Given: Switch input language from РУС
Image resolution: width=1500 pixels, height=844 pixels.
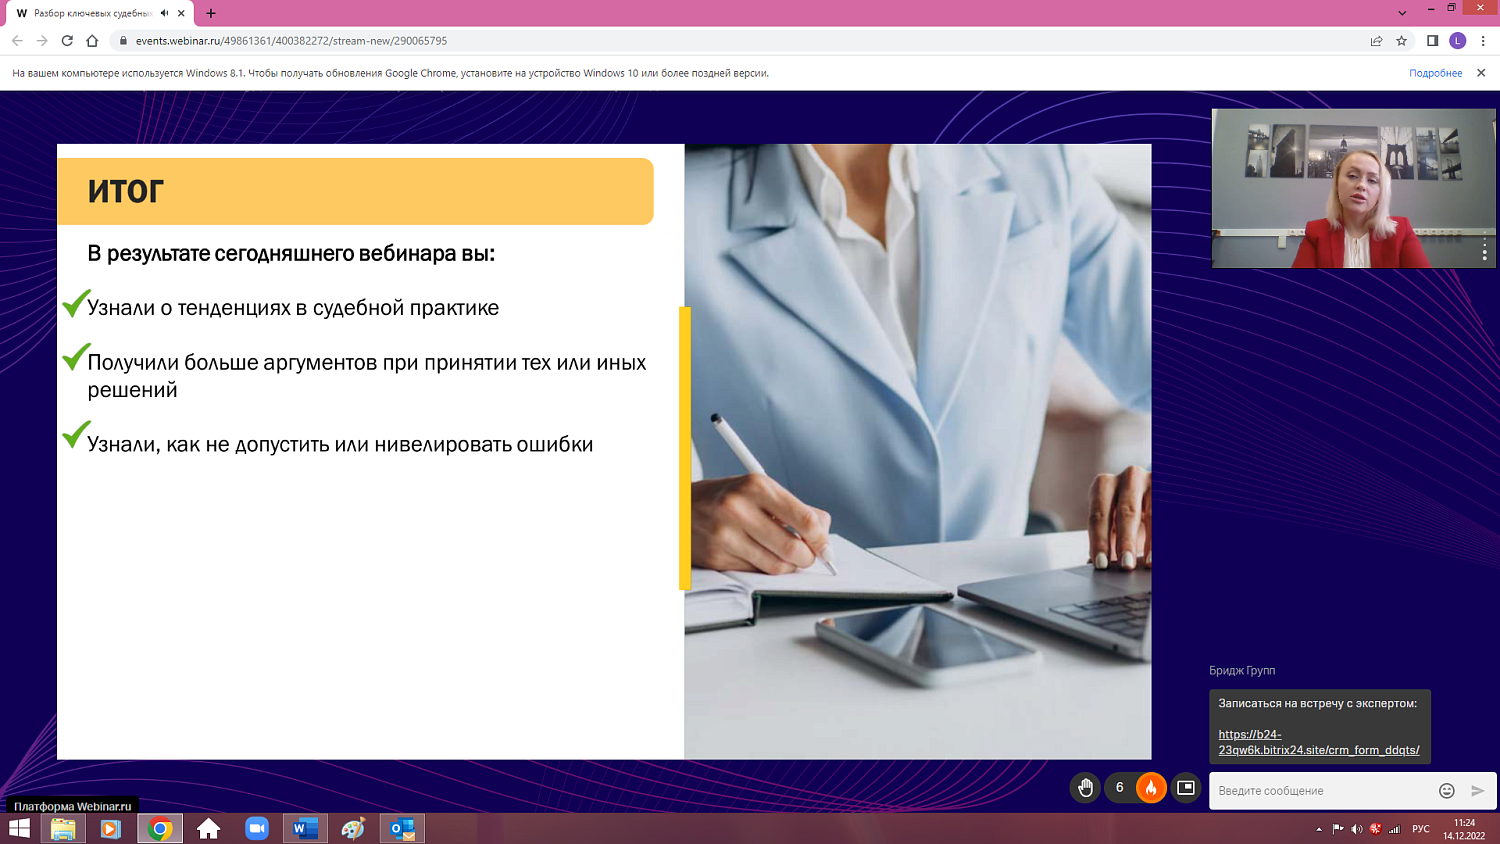Looking at the screenshot, I should point(1421,829).
